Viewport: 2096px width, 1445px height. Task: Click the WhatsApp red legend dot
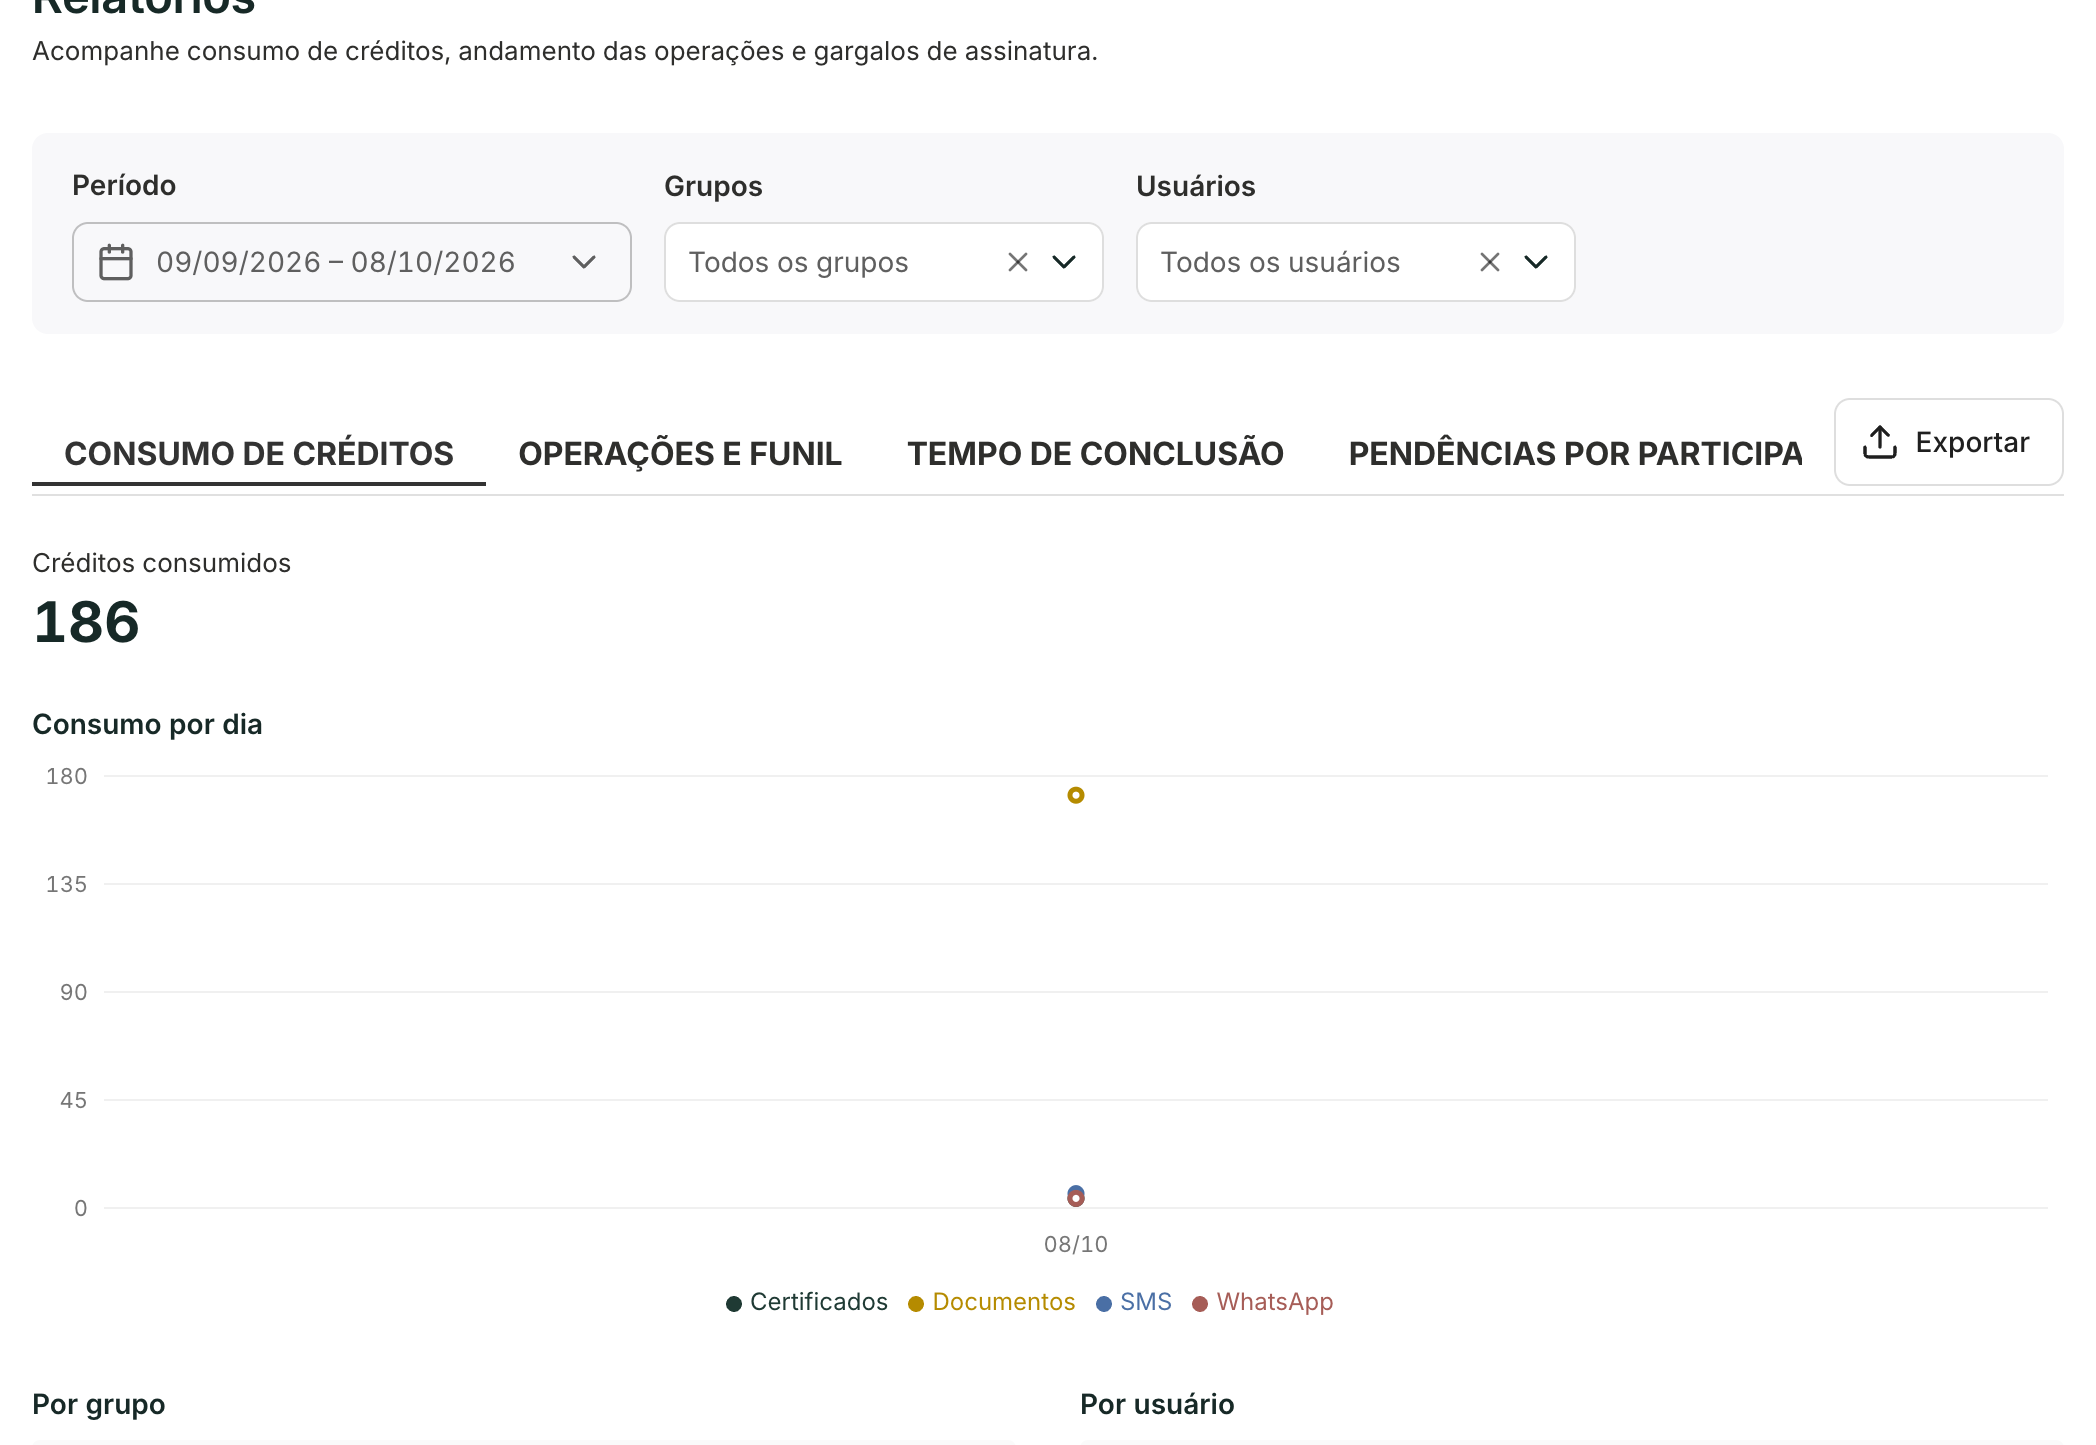[x=1200, y=1303]
